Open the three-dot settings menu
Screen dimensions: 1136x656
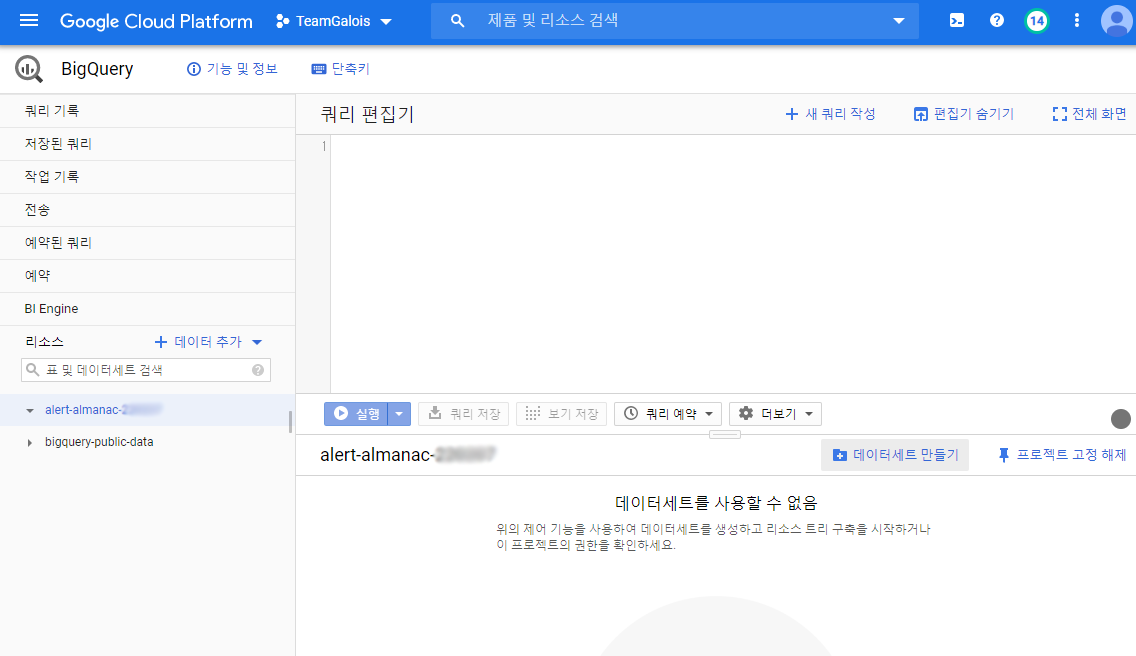[x=1077, y=20]
